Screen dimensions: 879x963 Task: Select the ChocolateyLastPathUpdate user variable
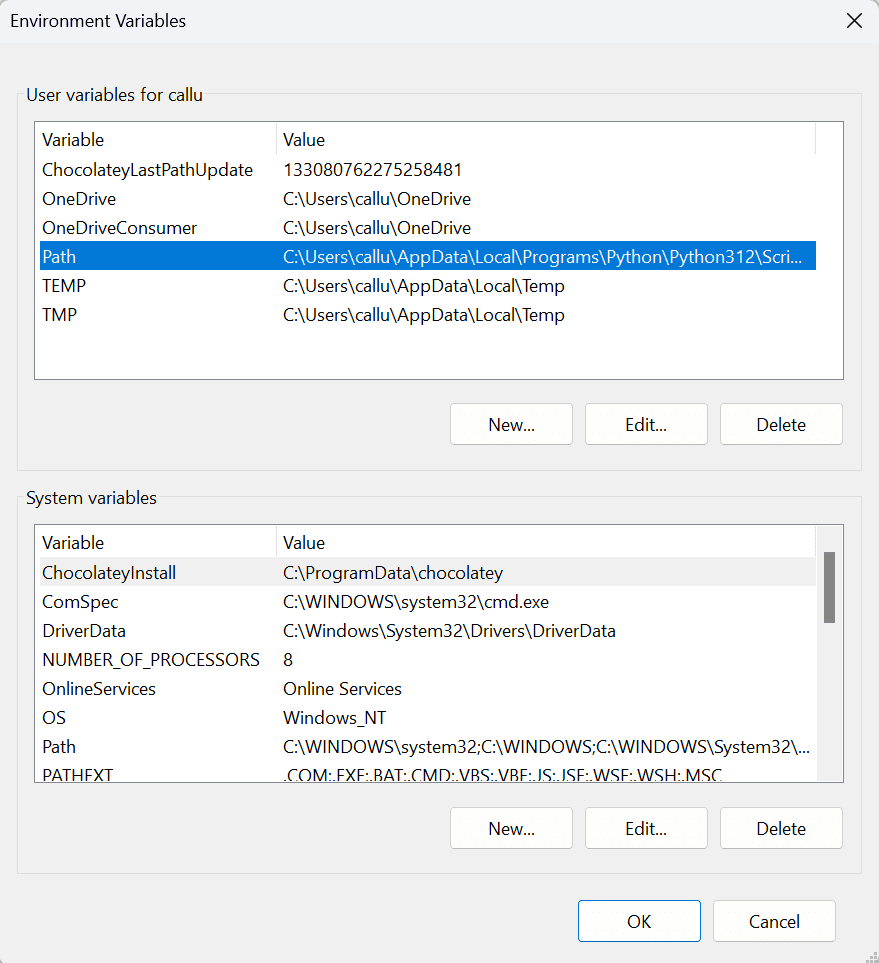coord(147,170)
